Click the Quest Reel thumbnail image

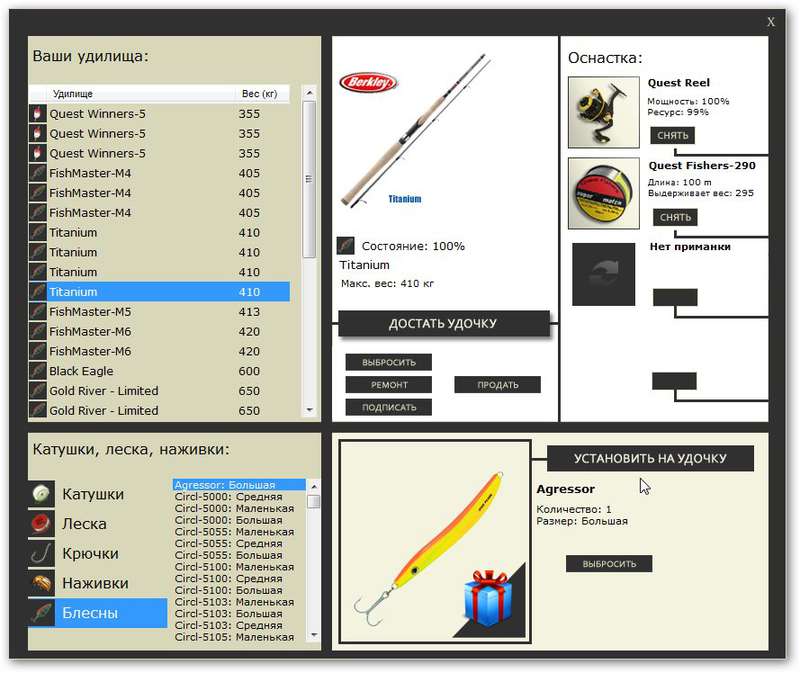click(x=604, y=112)
